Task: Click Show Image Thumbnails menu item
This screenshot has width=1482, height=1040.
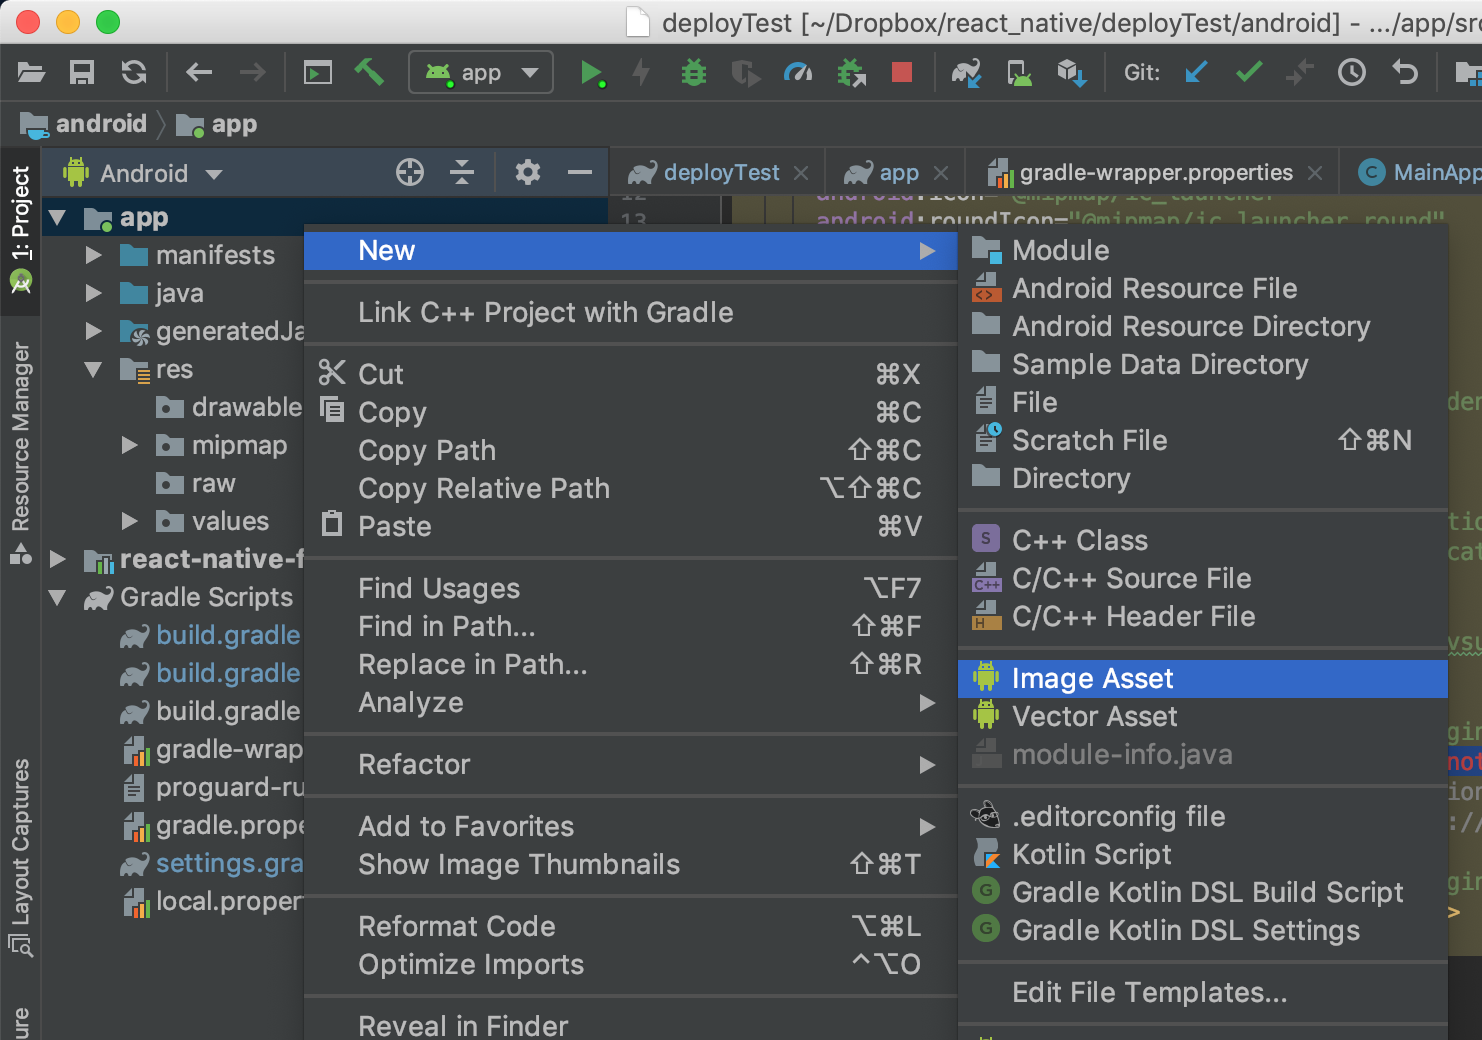Action: [x=630, y=865]
